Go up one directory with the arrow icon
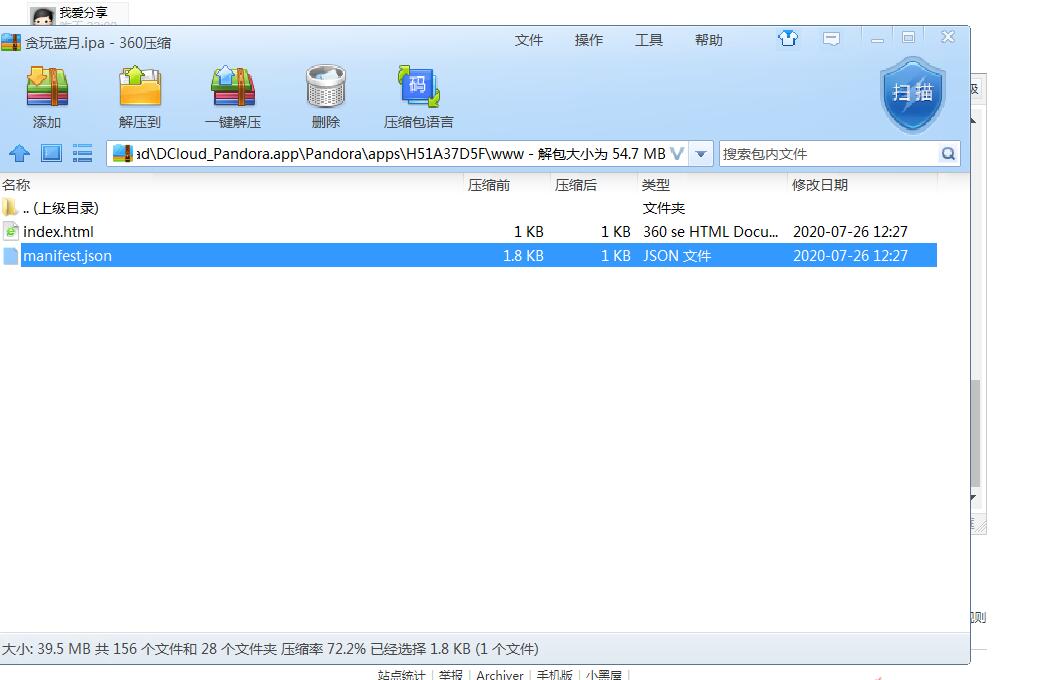The image size is (1037, 680). tap(19, 154)
